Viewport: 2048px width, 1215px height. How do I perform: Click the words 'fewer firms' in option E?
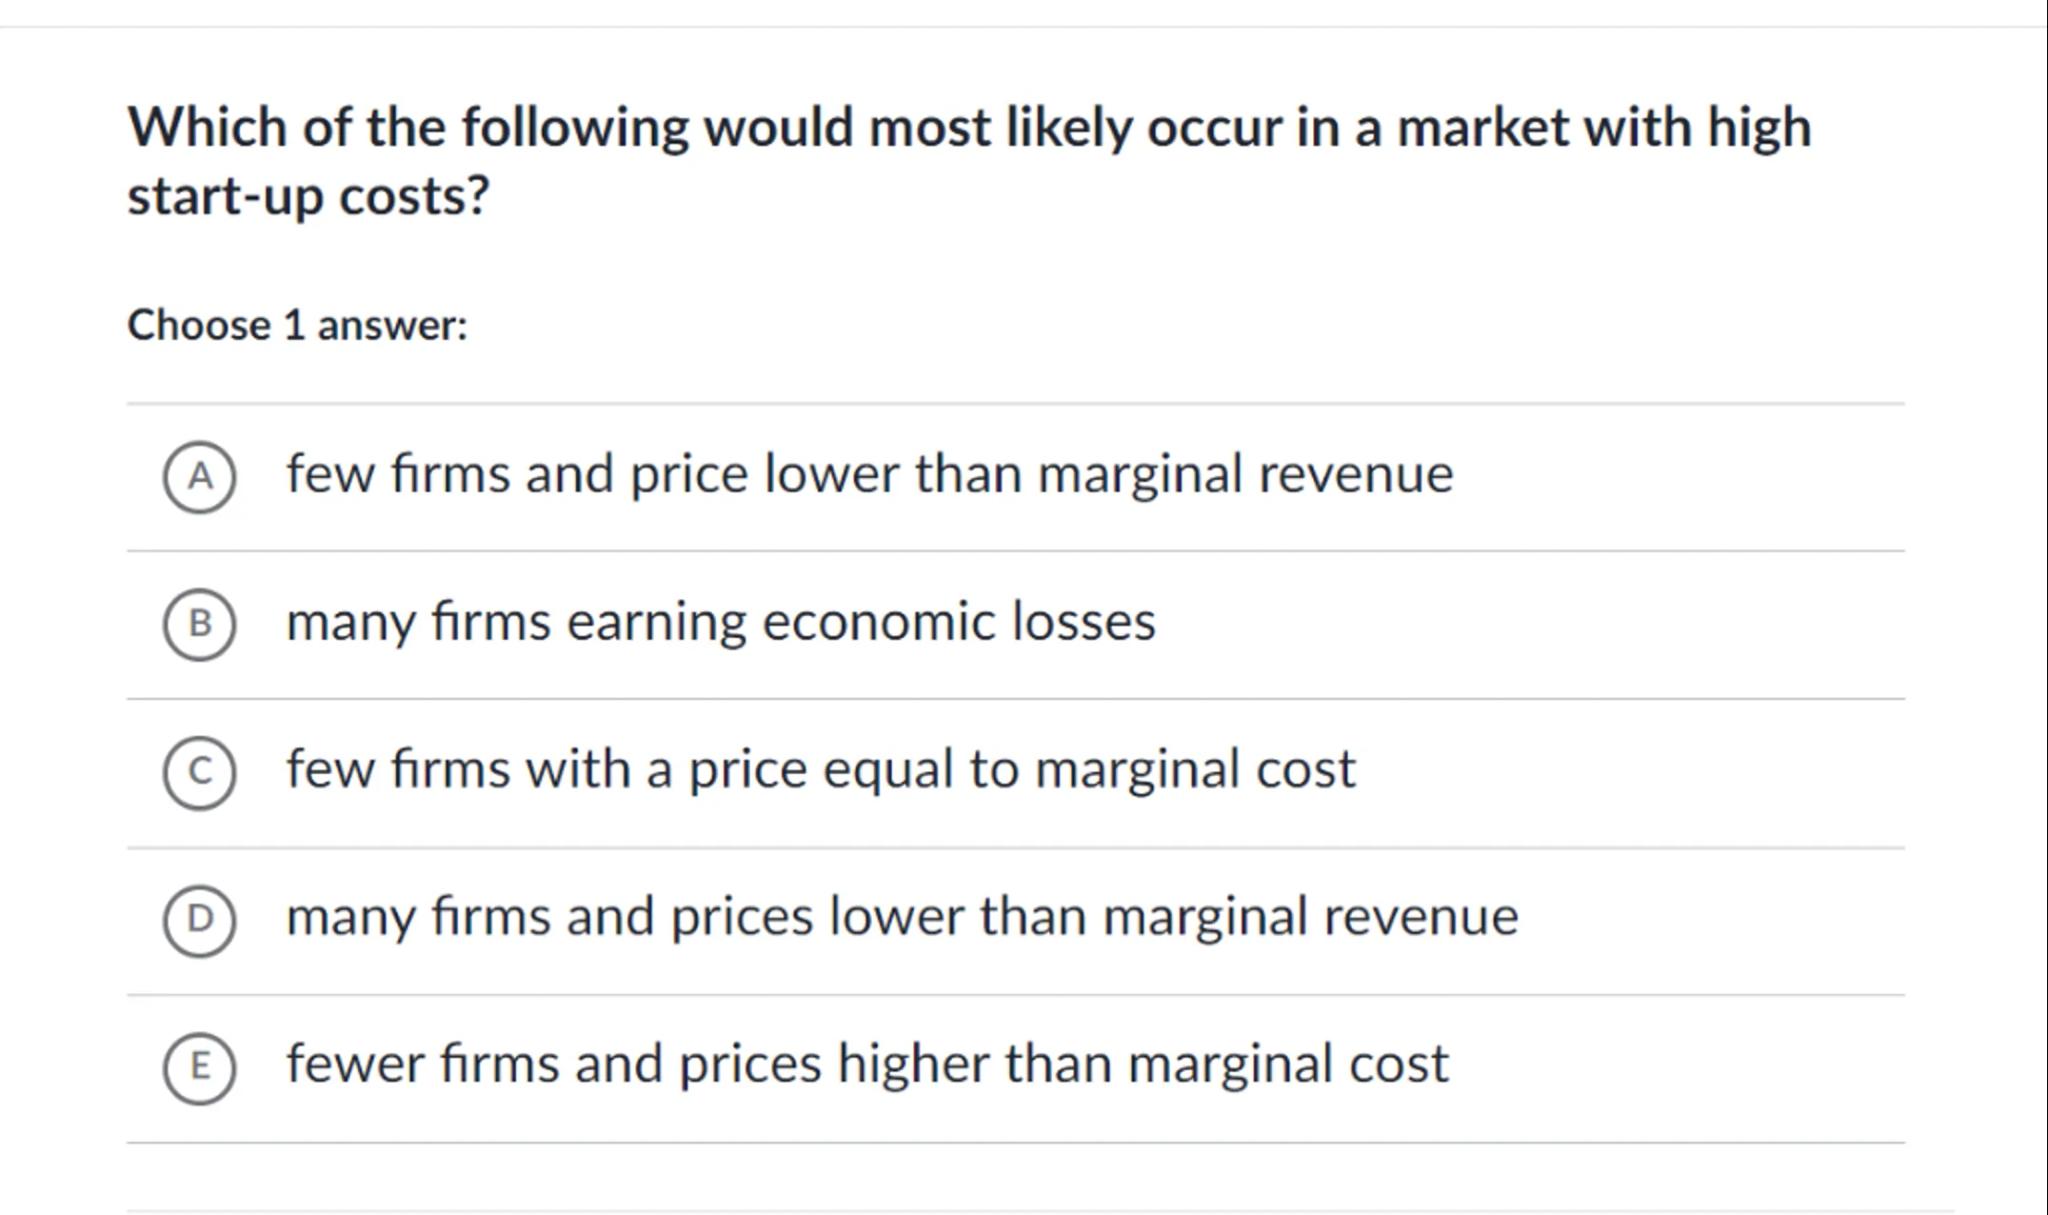coord(422,1064)
